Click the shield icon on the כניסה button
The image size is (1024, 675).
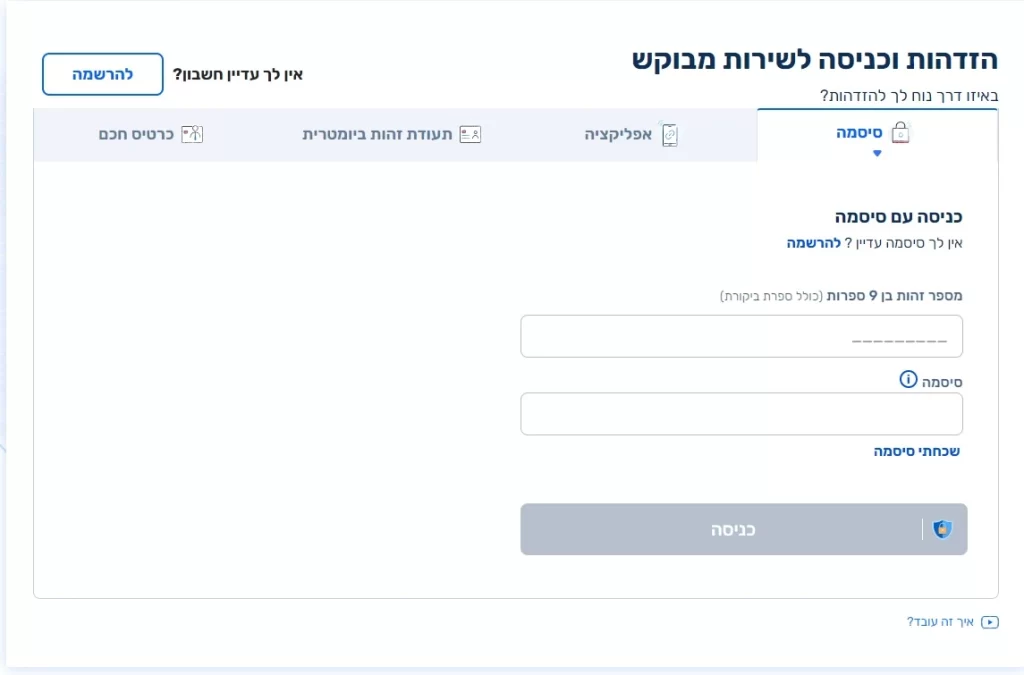(942, 529)
